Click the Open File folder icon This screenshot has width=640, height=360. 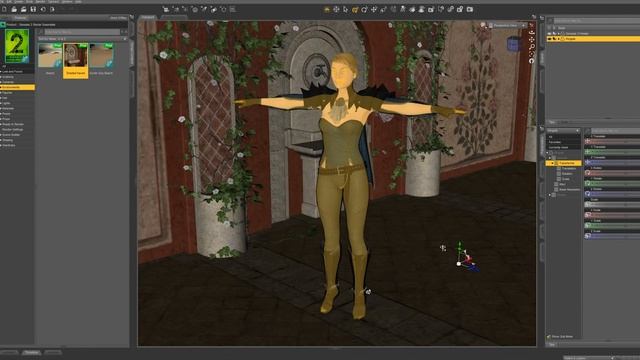(14, 9)
